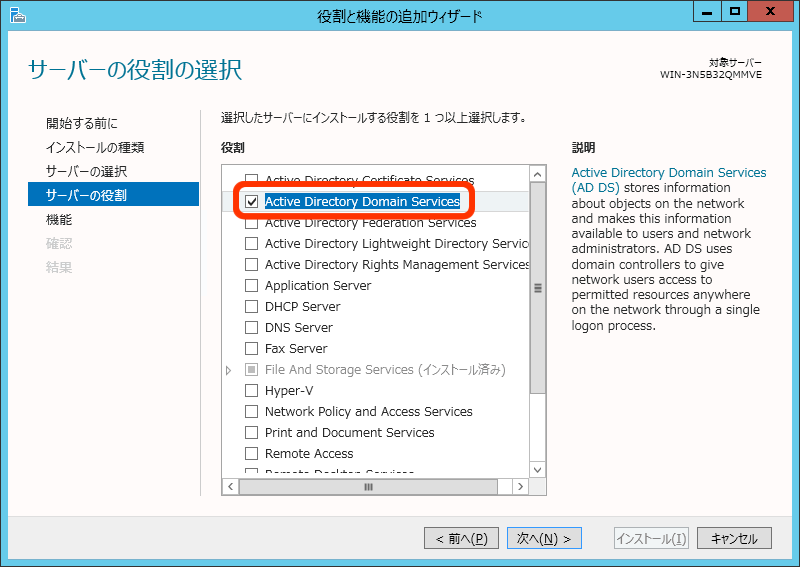Click the roles list scroll up arrow
800x567 pixels.
click(537, 175)
